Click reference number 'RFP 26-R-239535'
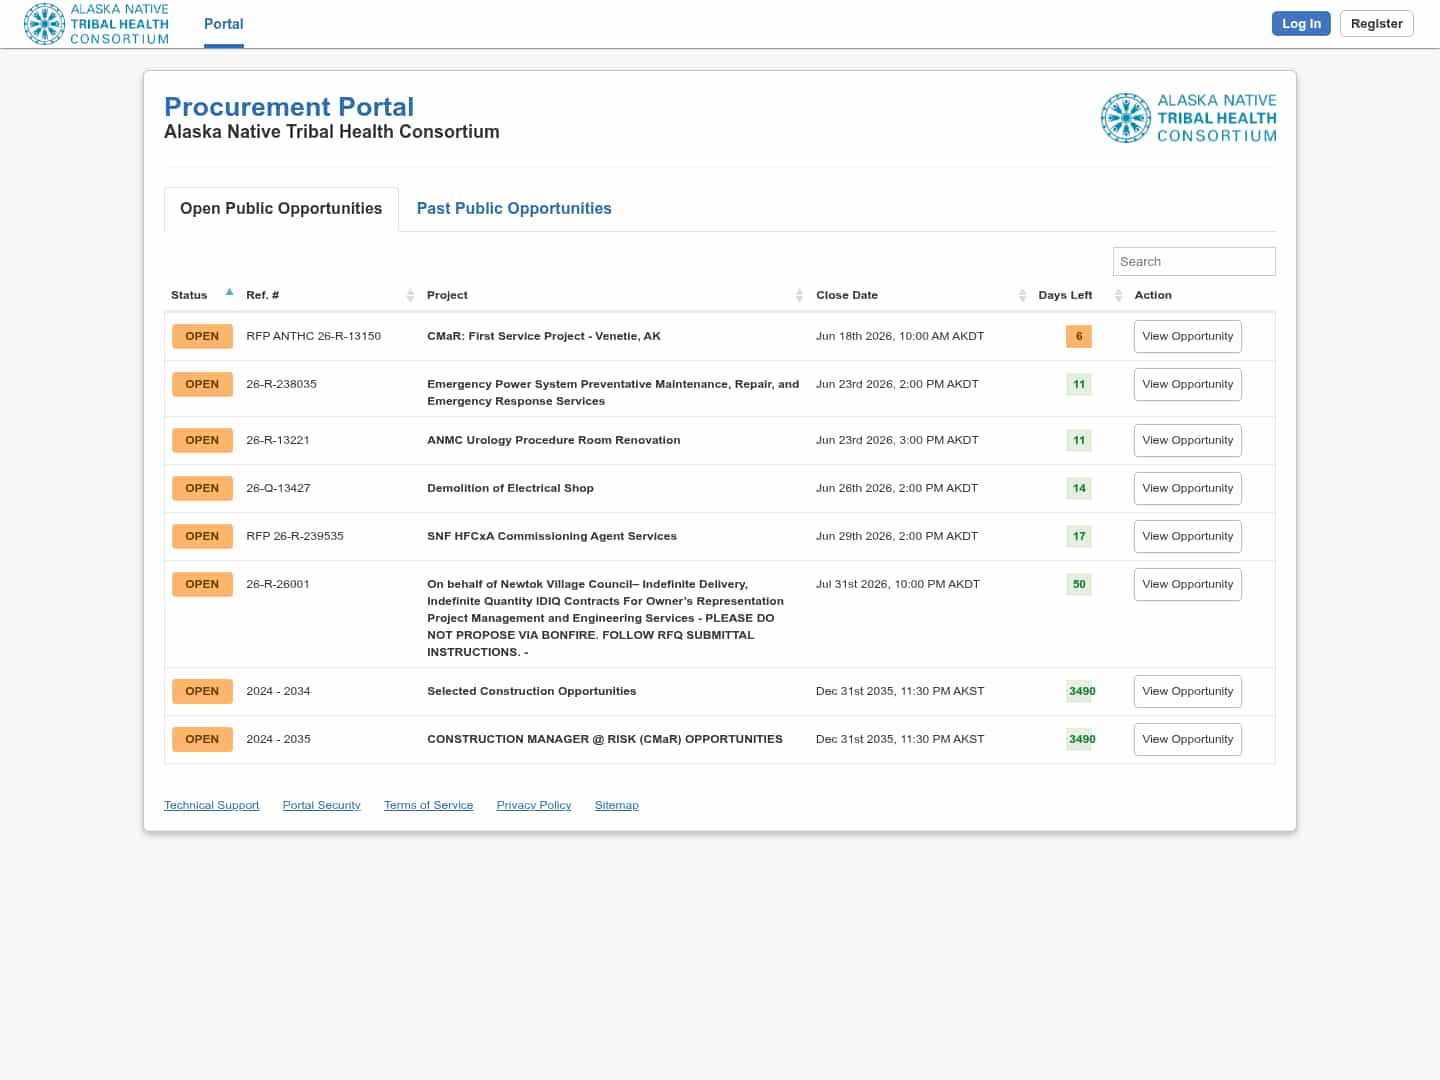Screen dimensions: 1440x1080 coord(295,536)
